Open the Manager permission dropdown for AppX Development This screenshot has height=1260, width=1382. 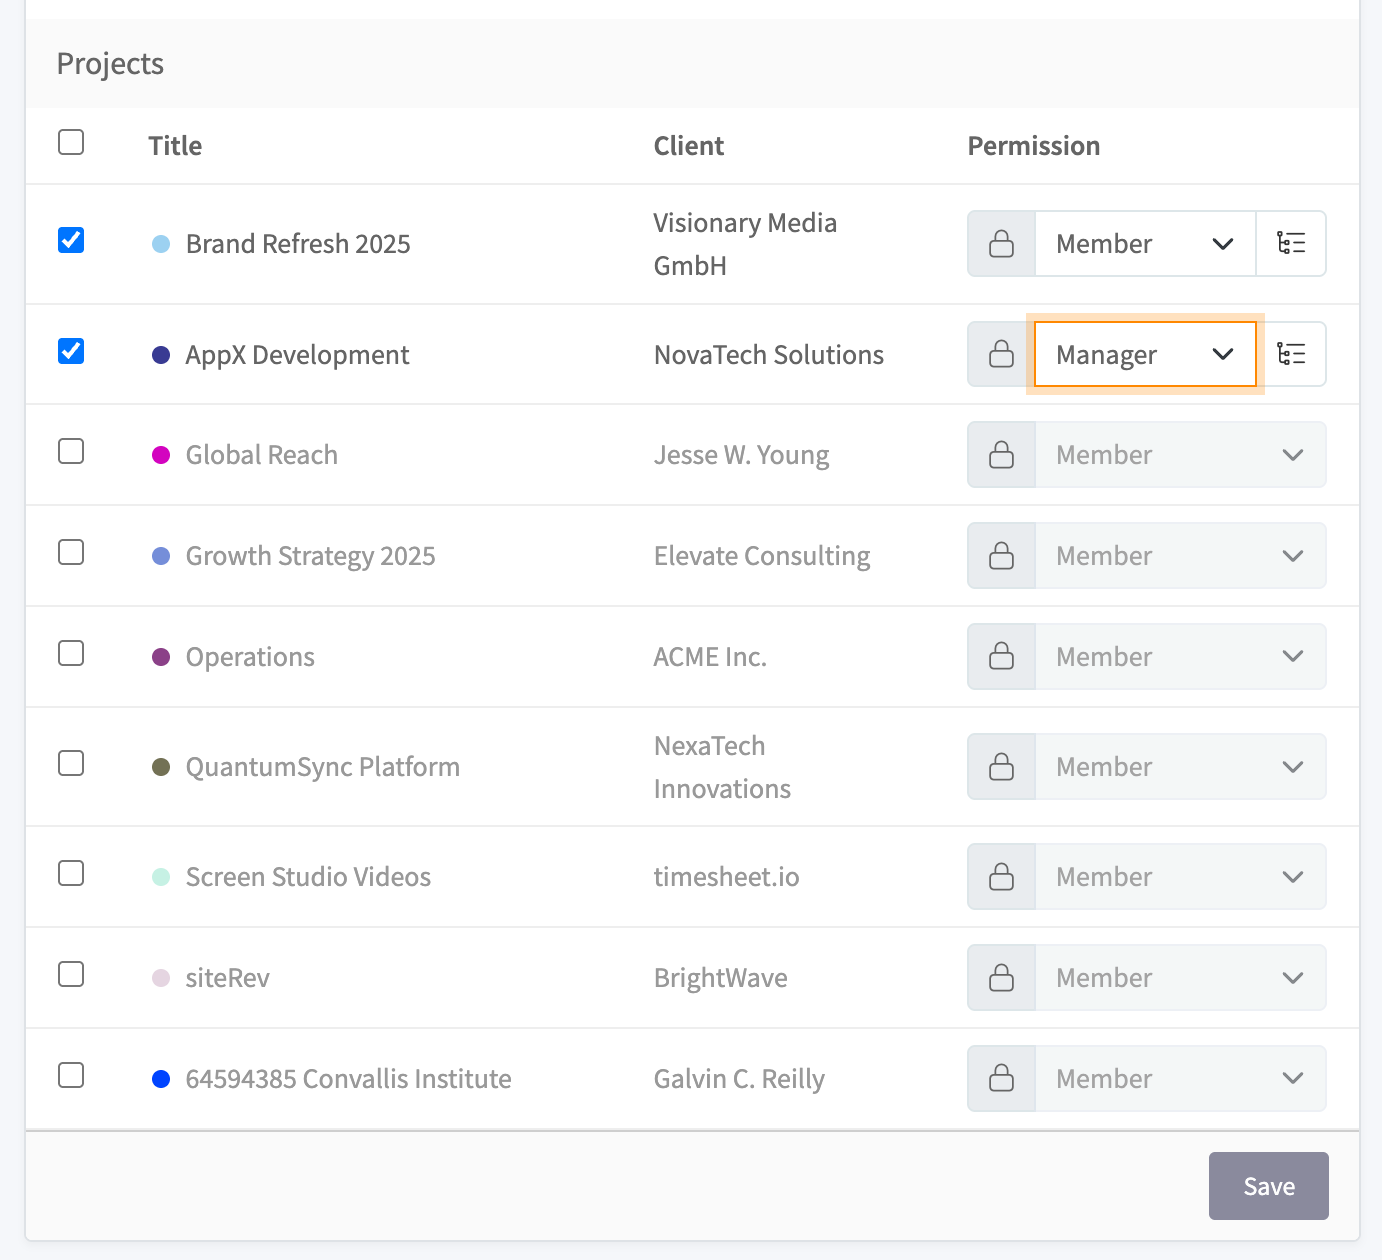click(1144, 353)
